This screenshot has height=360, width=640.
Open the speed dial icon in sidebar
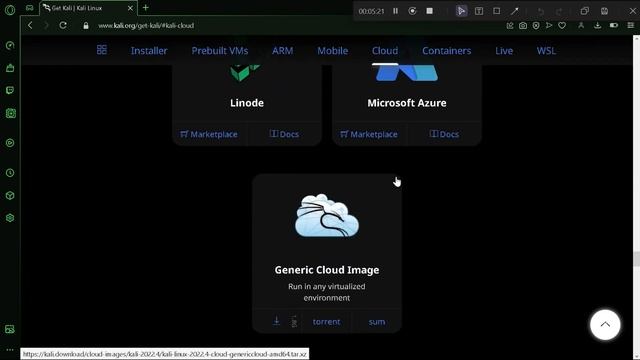10,45
